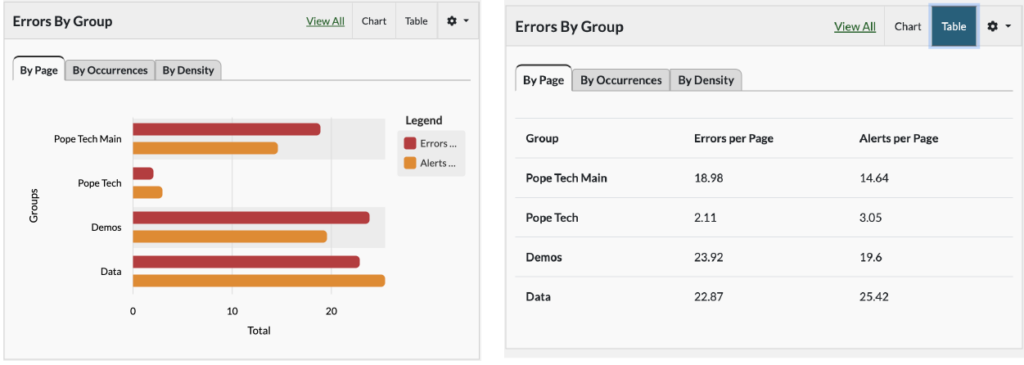This screenshot has width=1024, height=365.
Task: Click View All link in the table panel
Action: pyautogui.click(x=855, y=26)
